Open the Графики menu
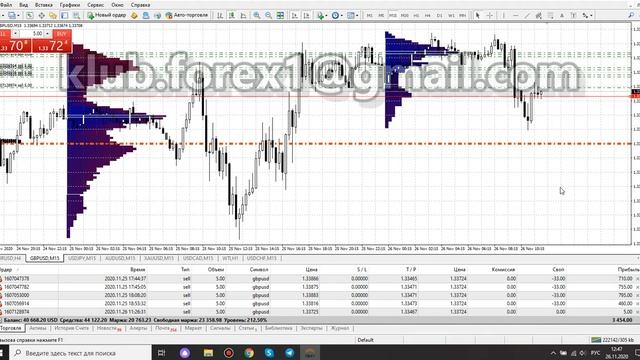 [70, 5]
